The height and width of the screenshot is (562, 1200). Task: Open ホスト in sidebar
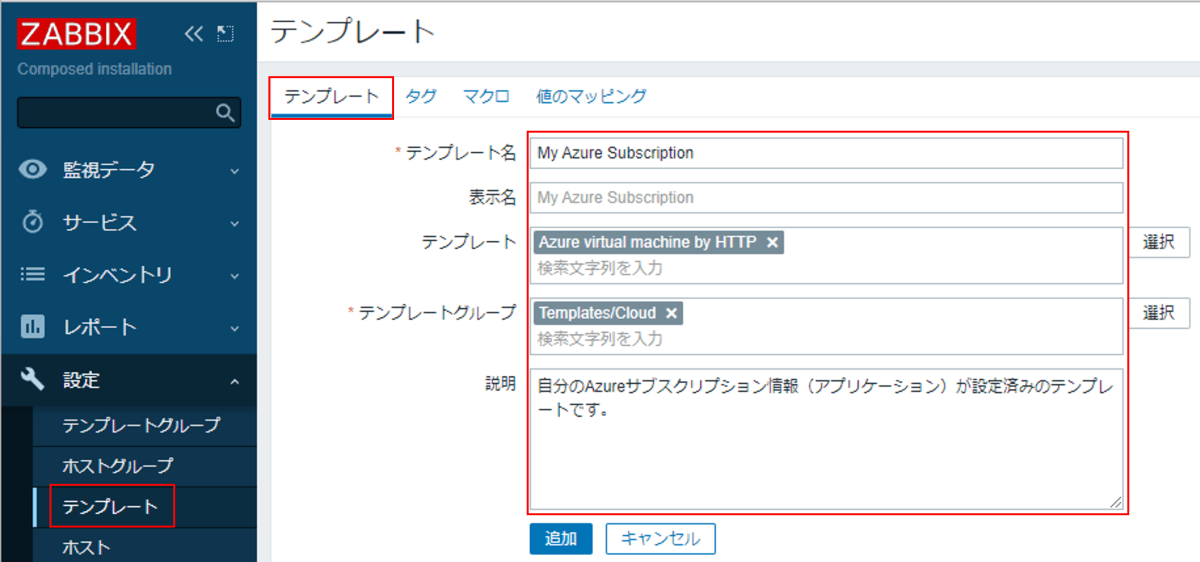pos(87,547)
